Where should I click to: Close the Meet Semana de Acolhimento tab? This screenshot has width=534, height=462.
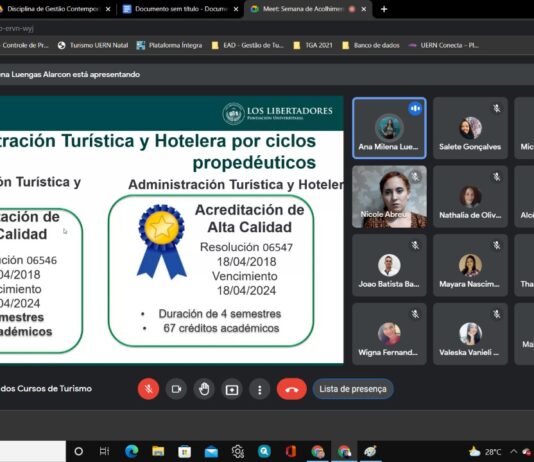coord(364,9)
